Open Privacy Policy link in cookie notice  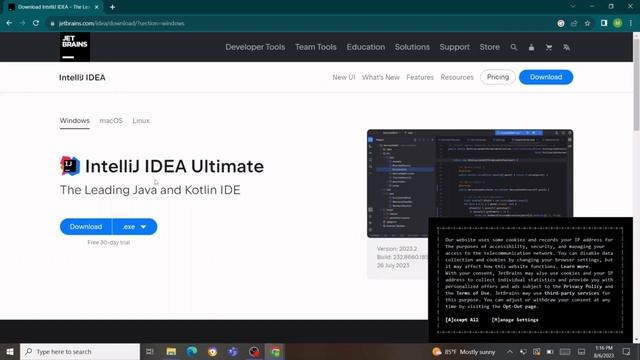582,287
